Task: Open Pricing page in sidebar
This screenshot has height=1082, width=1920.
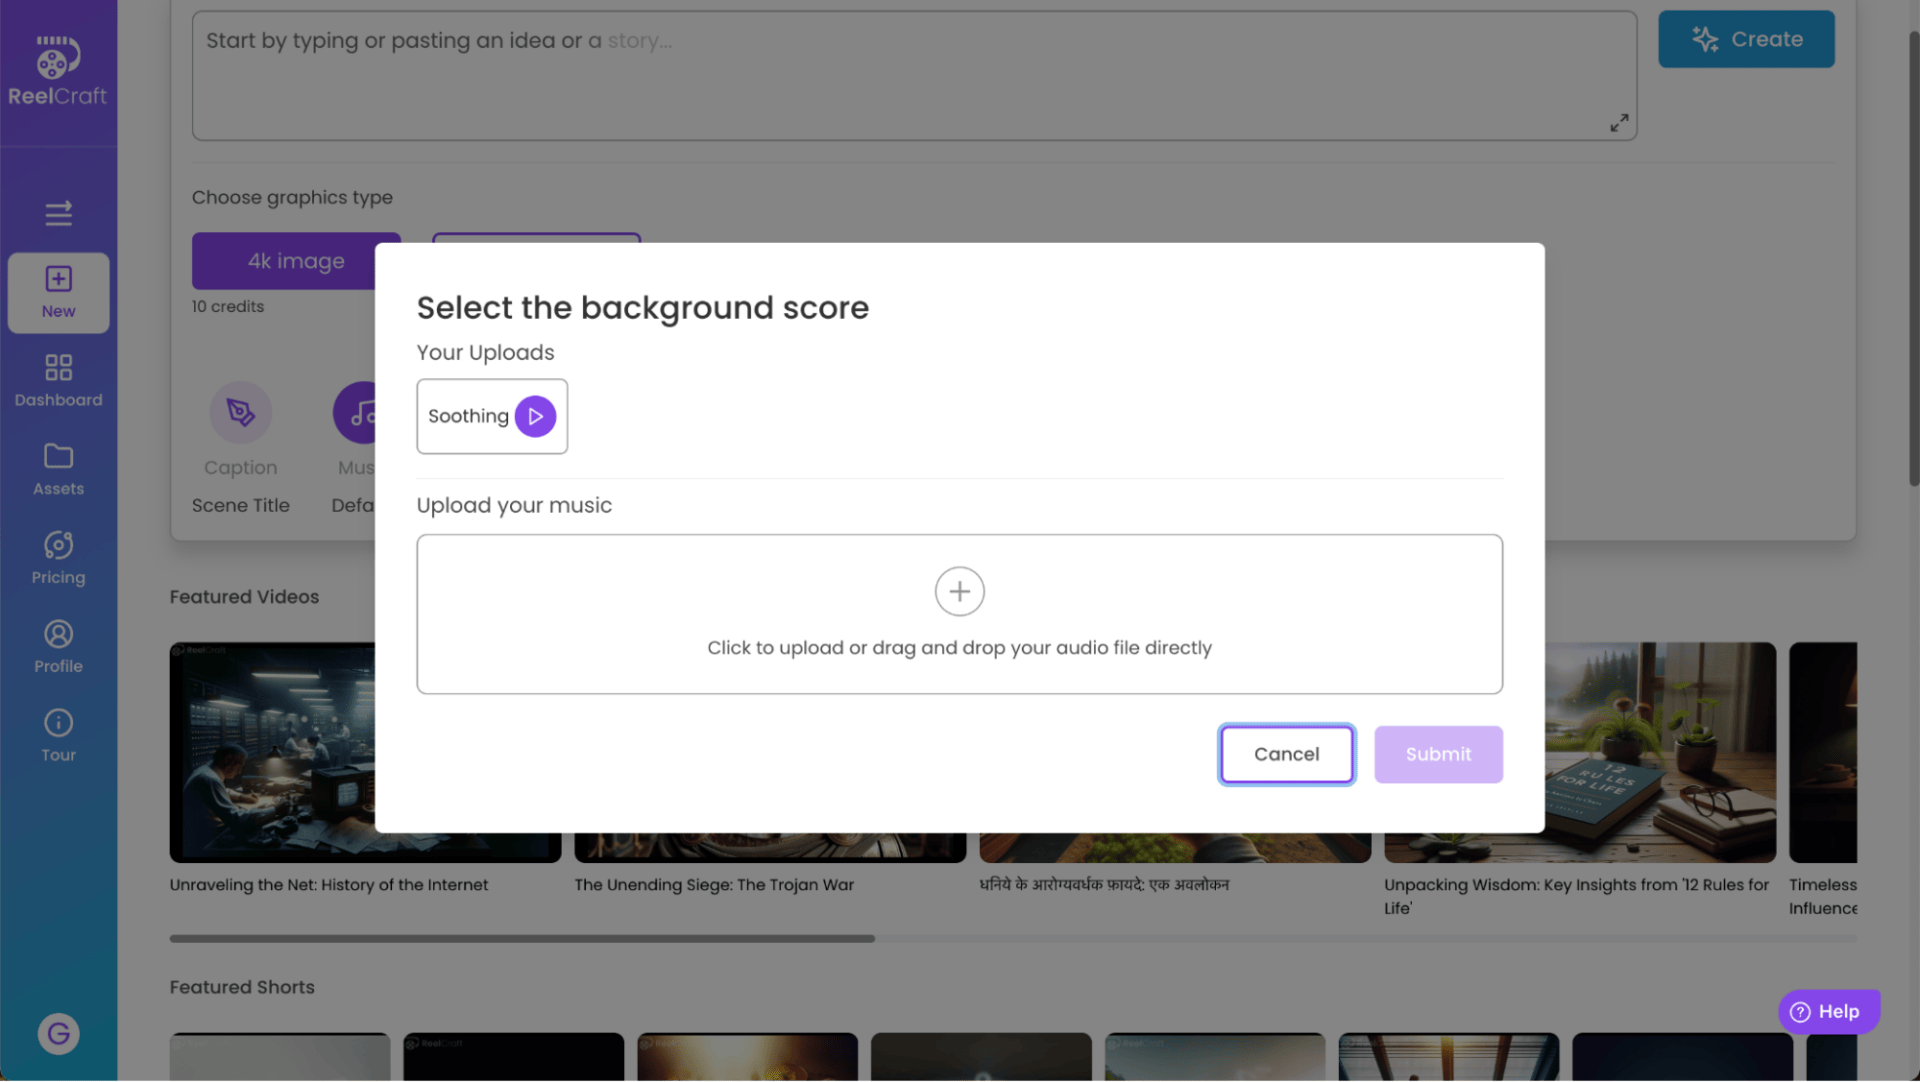Action: pyautogui.click(x=58, y=558)
